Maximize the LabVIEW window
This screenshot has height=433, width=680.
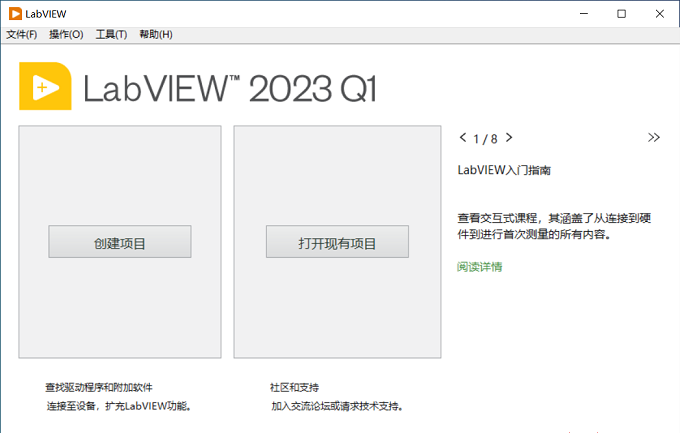(621, 14)
